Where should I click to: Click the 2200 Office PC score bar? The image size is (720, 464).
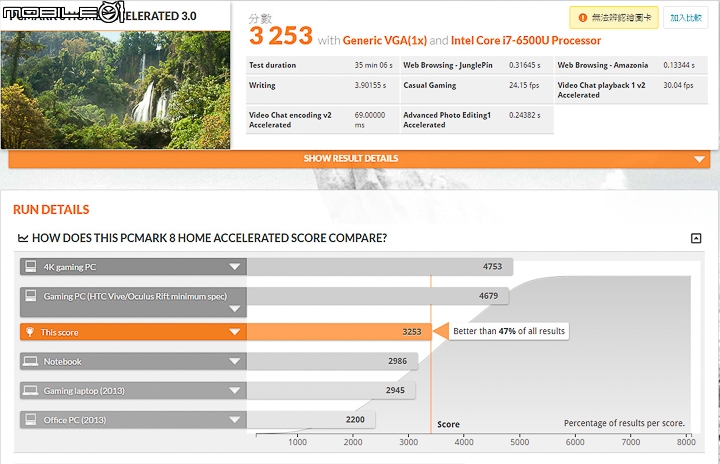click(x=311, y=419)
